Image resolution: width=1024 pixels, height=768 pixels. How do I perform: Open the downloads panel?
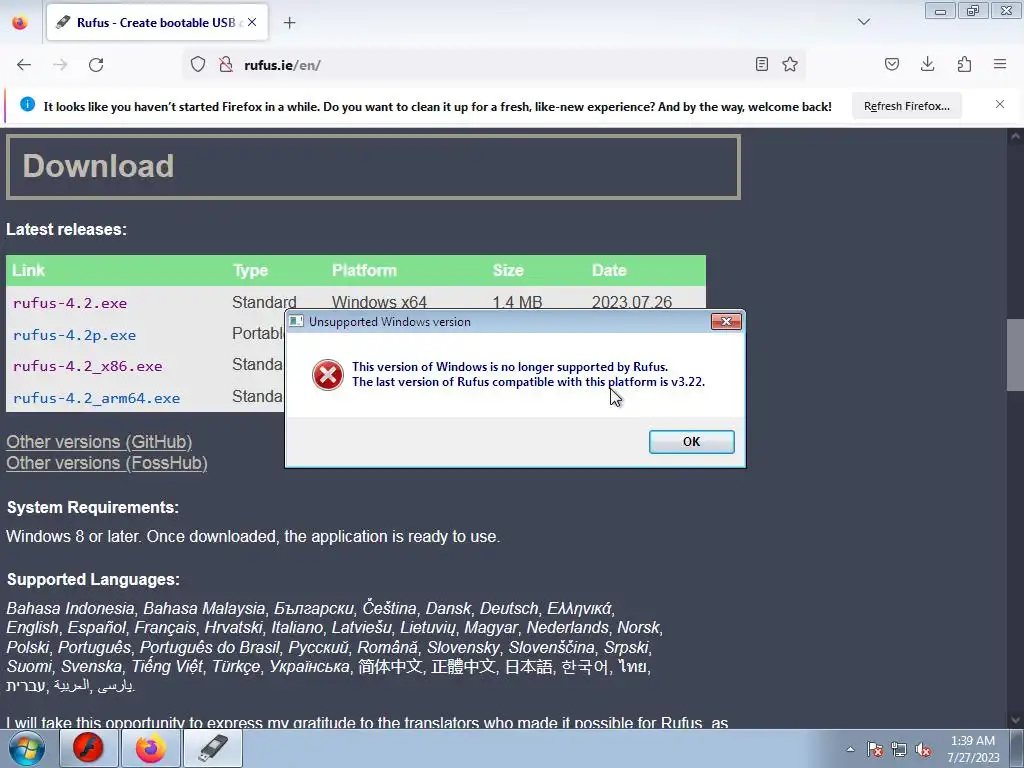point(927,64)
